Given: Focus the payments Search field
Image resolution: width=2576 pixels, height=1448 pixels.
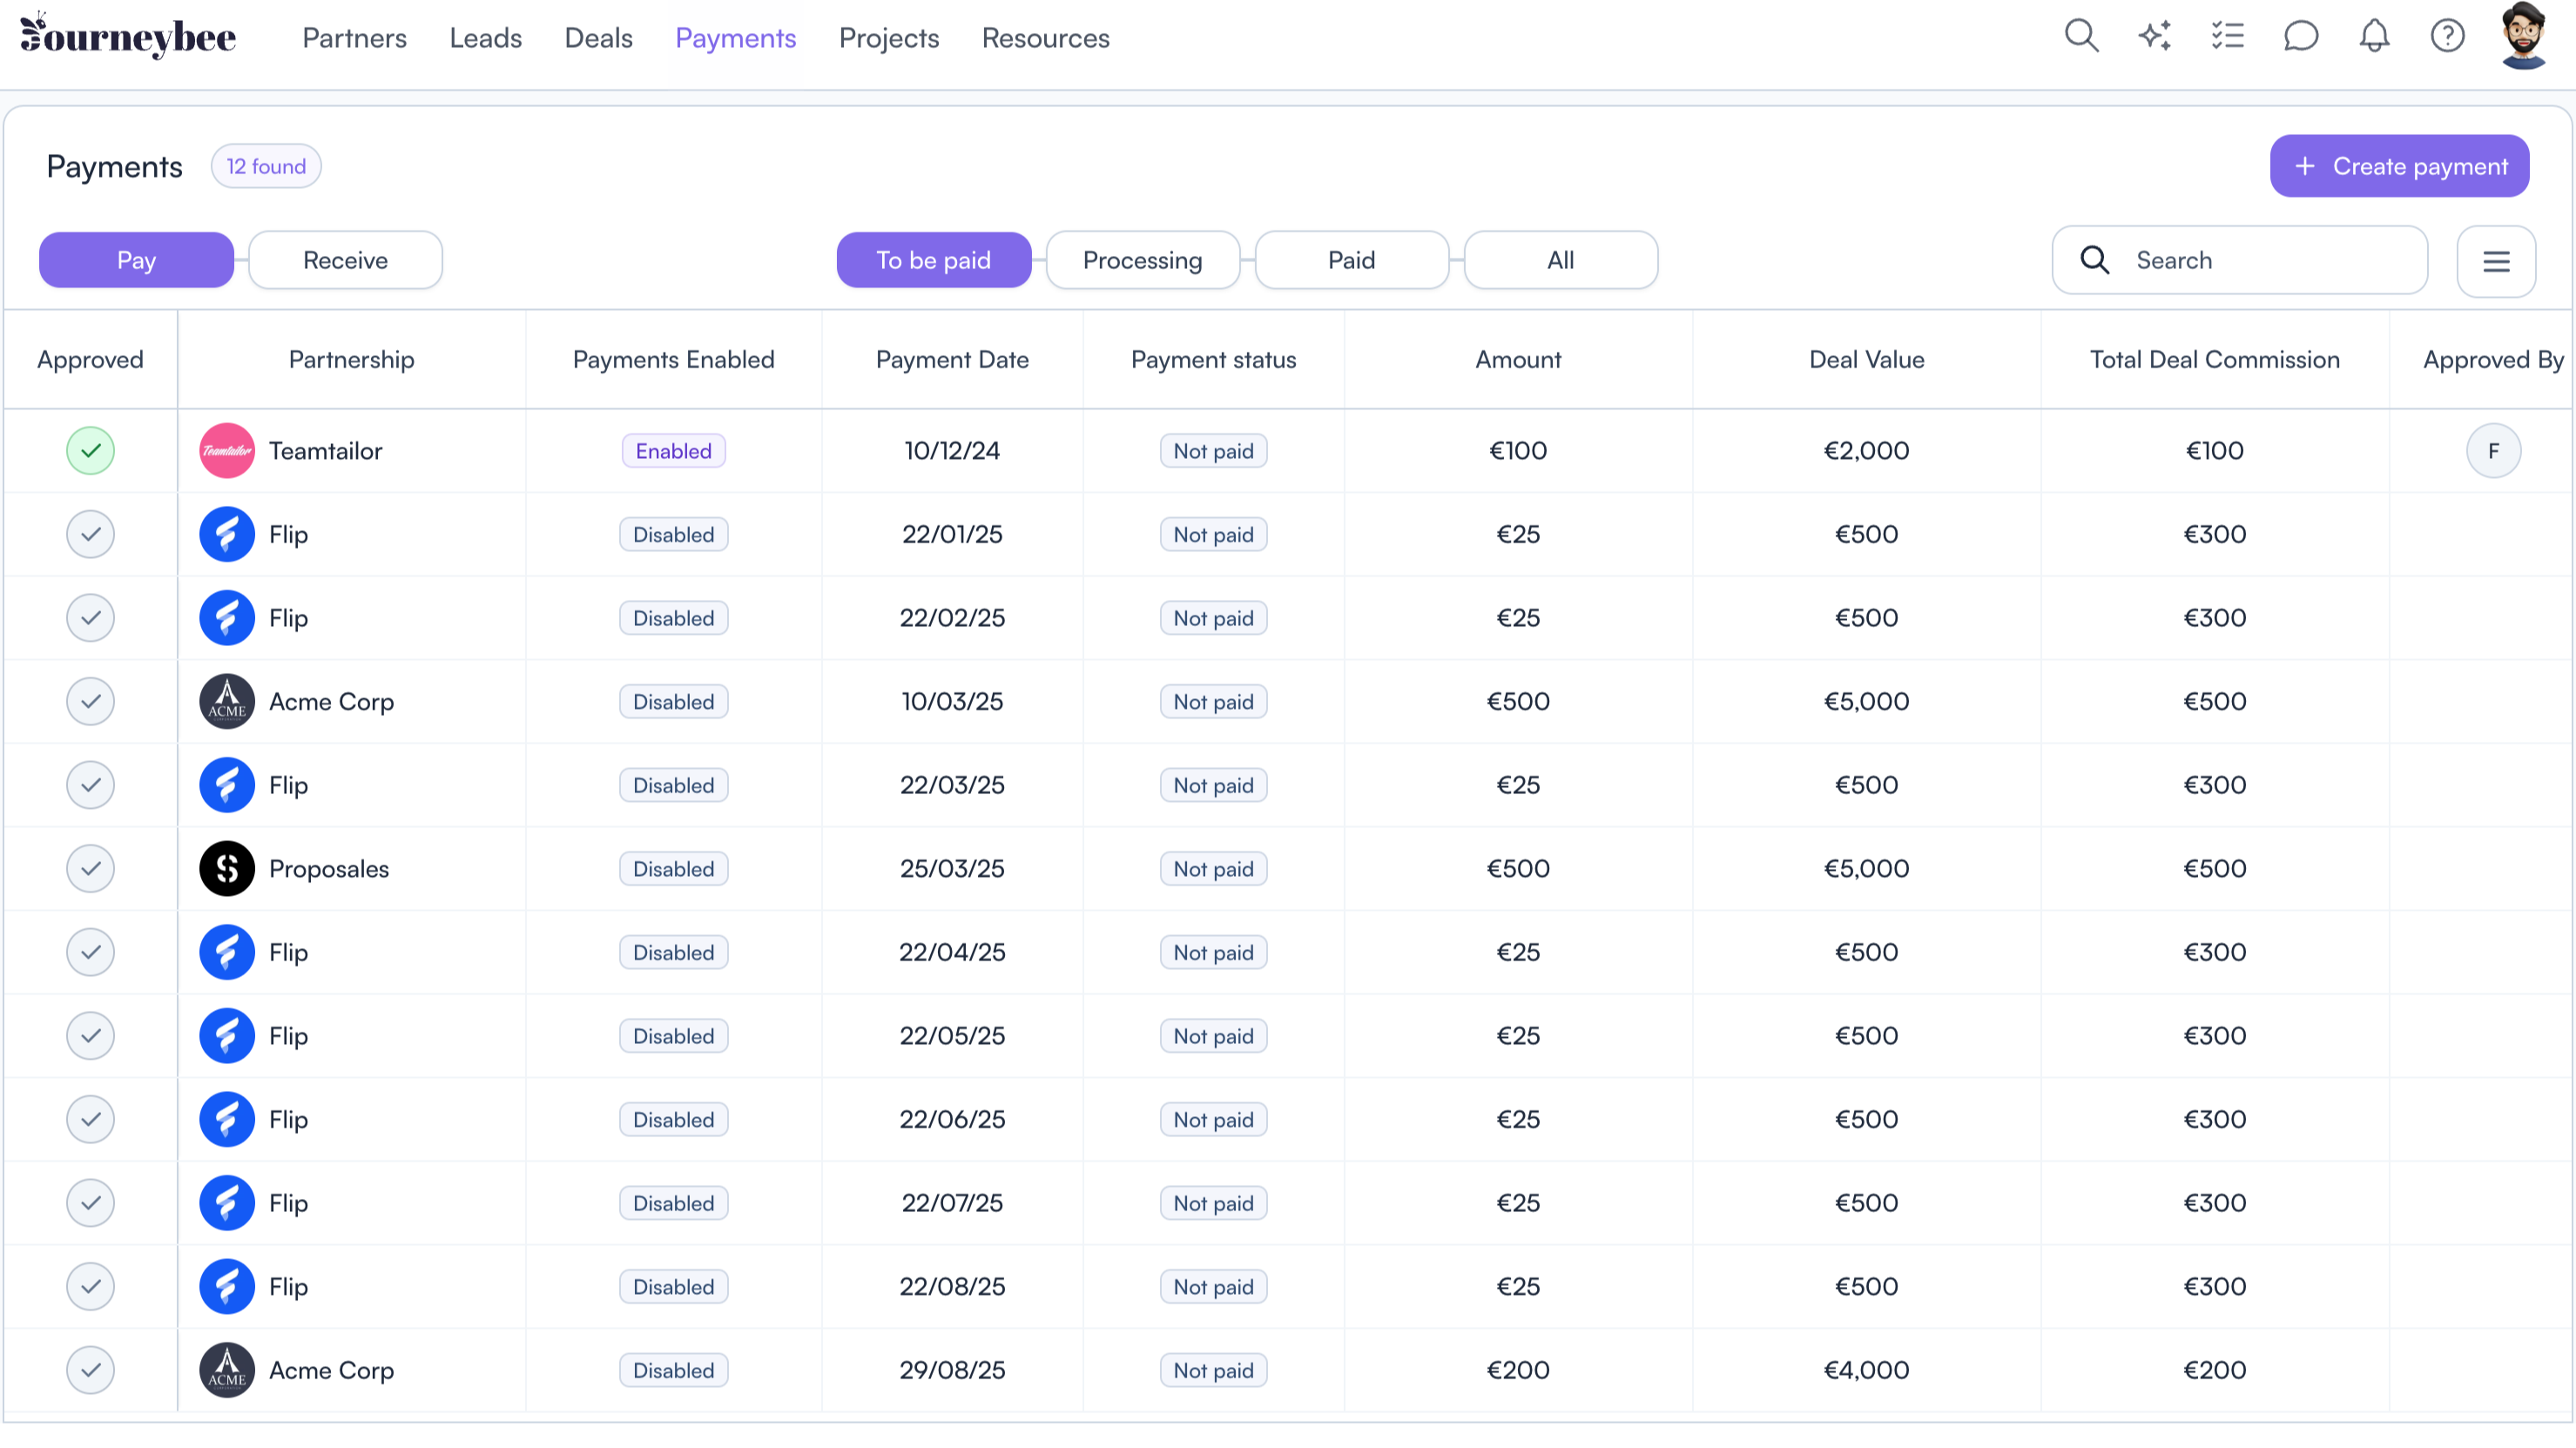Looking at the screenshot, I should [x=2260, y=261].
